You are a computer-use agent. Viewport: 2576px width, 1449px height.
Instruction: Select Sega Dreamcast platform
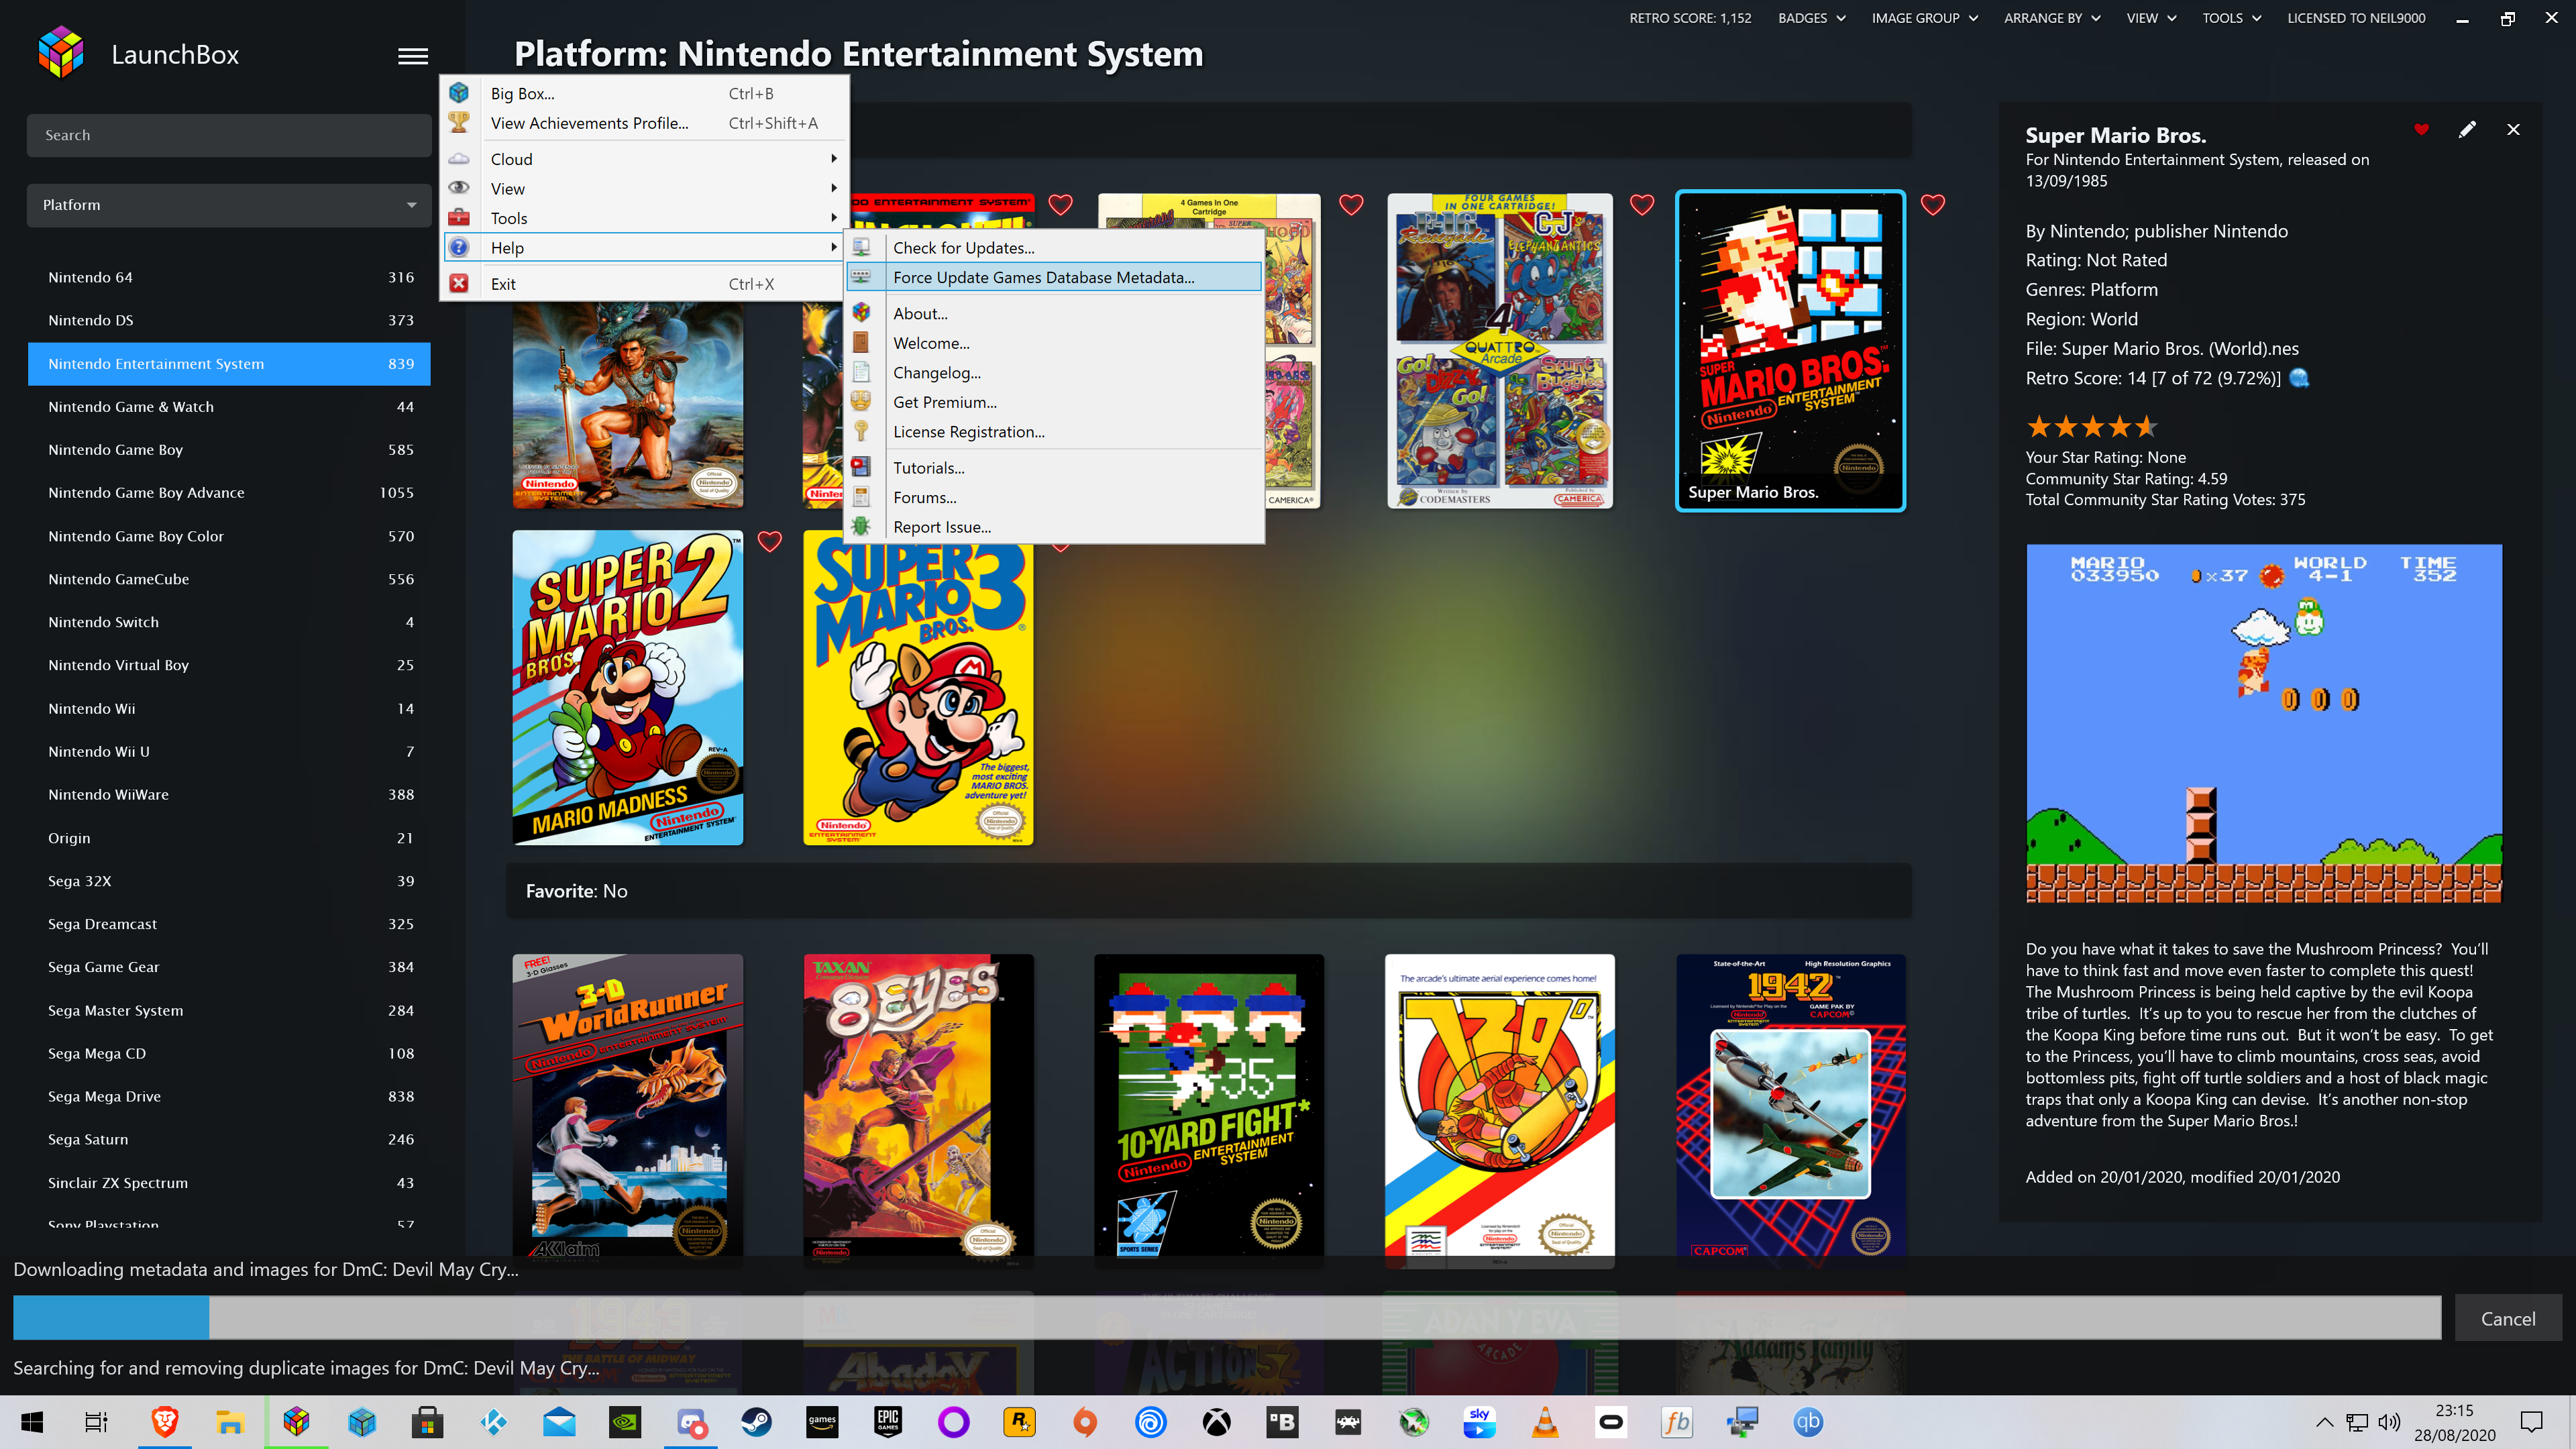[229, 923]
